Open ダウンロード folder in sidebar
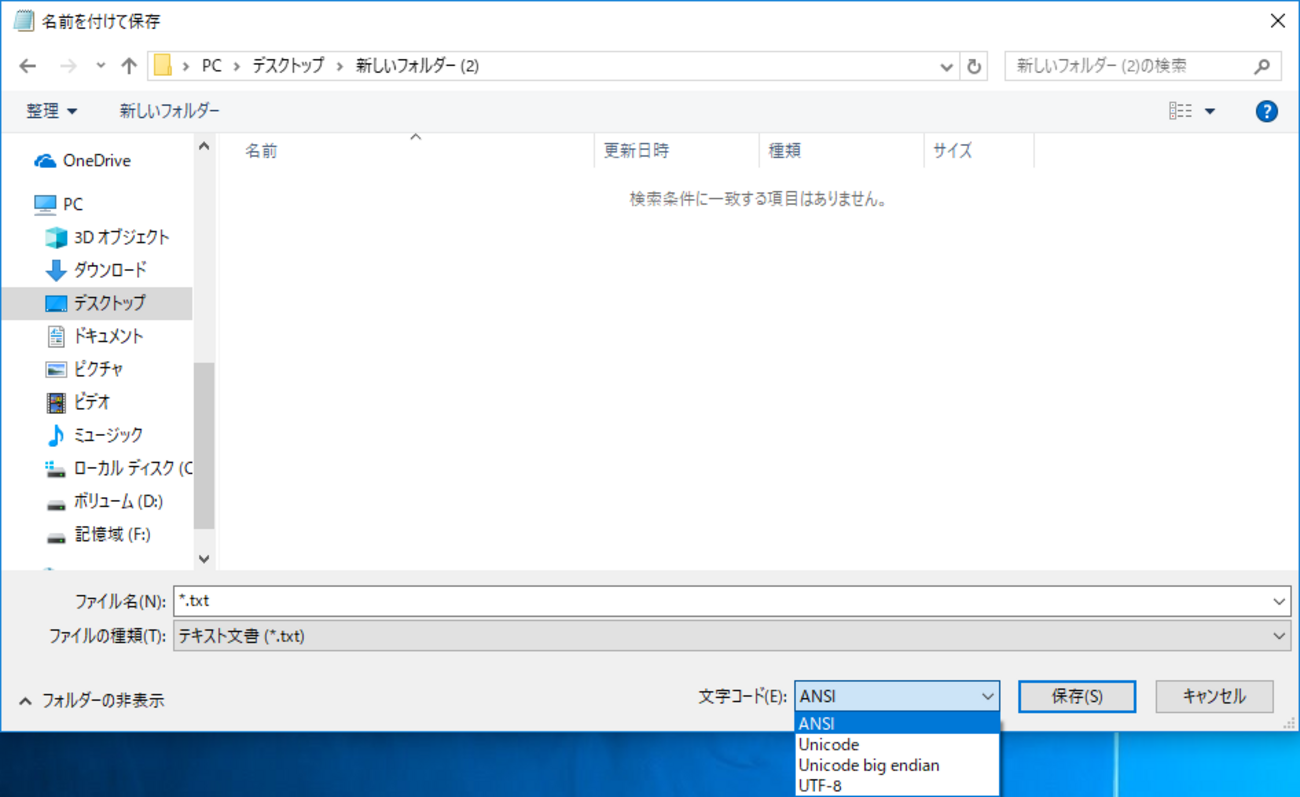The height and width of the screenshot is (797, 1300). coord(96,270)
